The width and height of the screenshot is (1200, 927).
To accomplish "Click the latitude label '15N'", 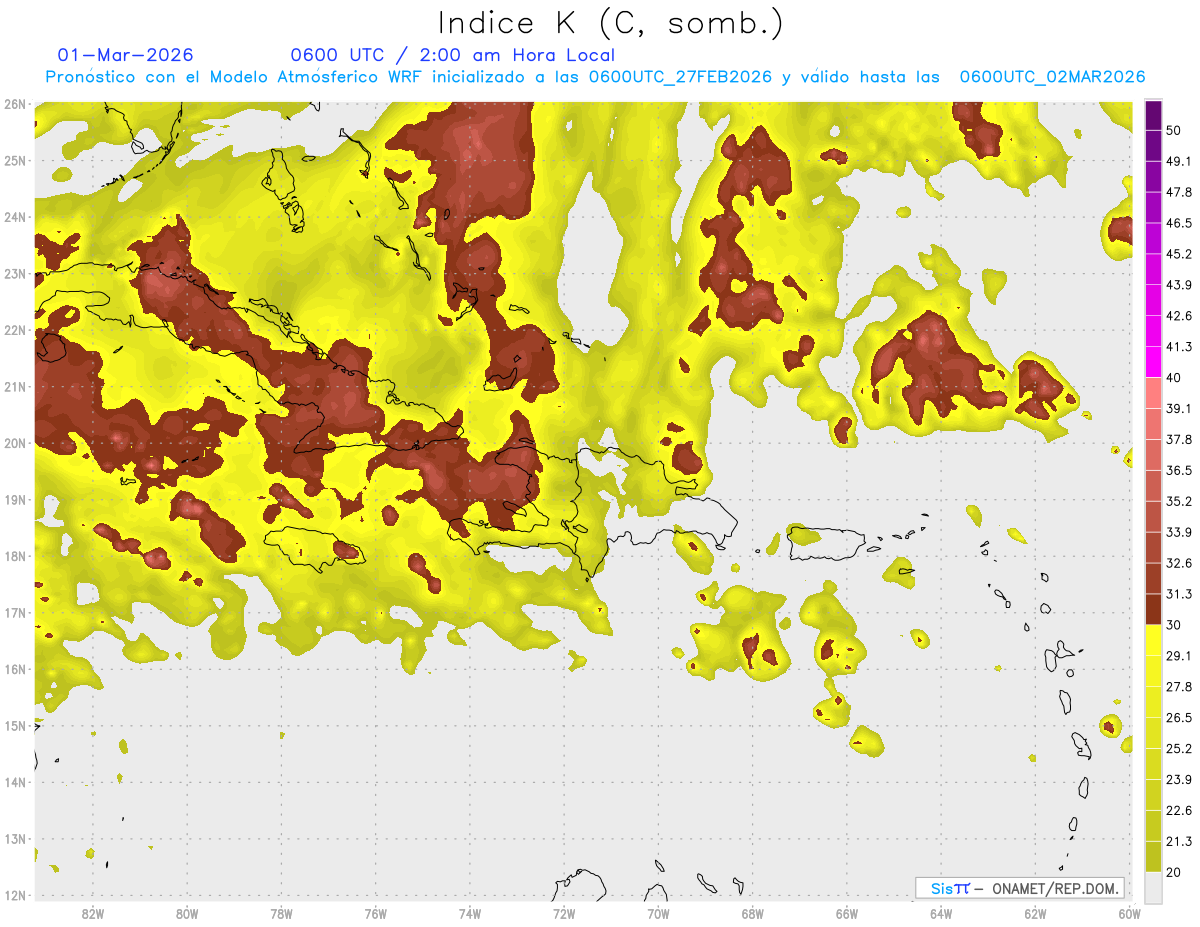I will tap(15, 725).
